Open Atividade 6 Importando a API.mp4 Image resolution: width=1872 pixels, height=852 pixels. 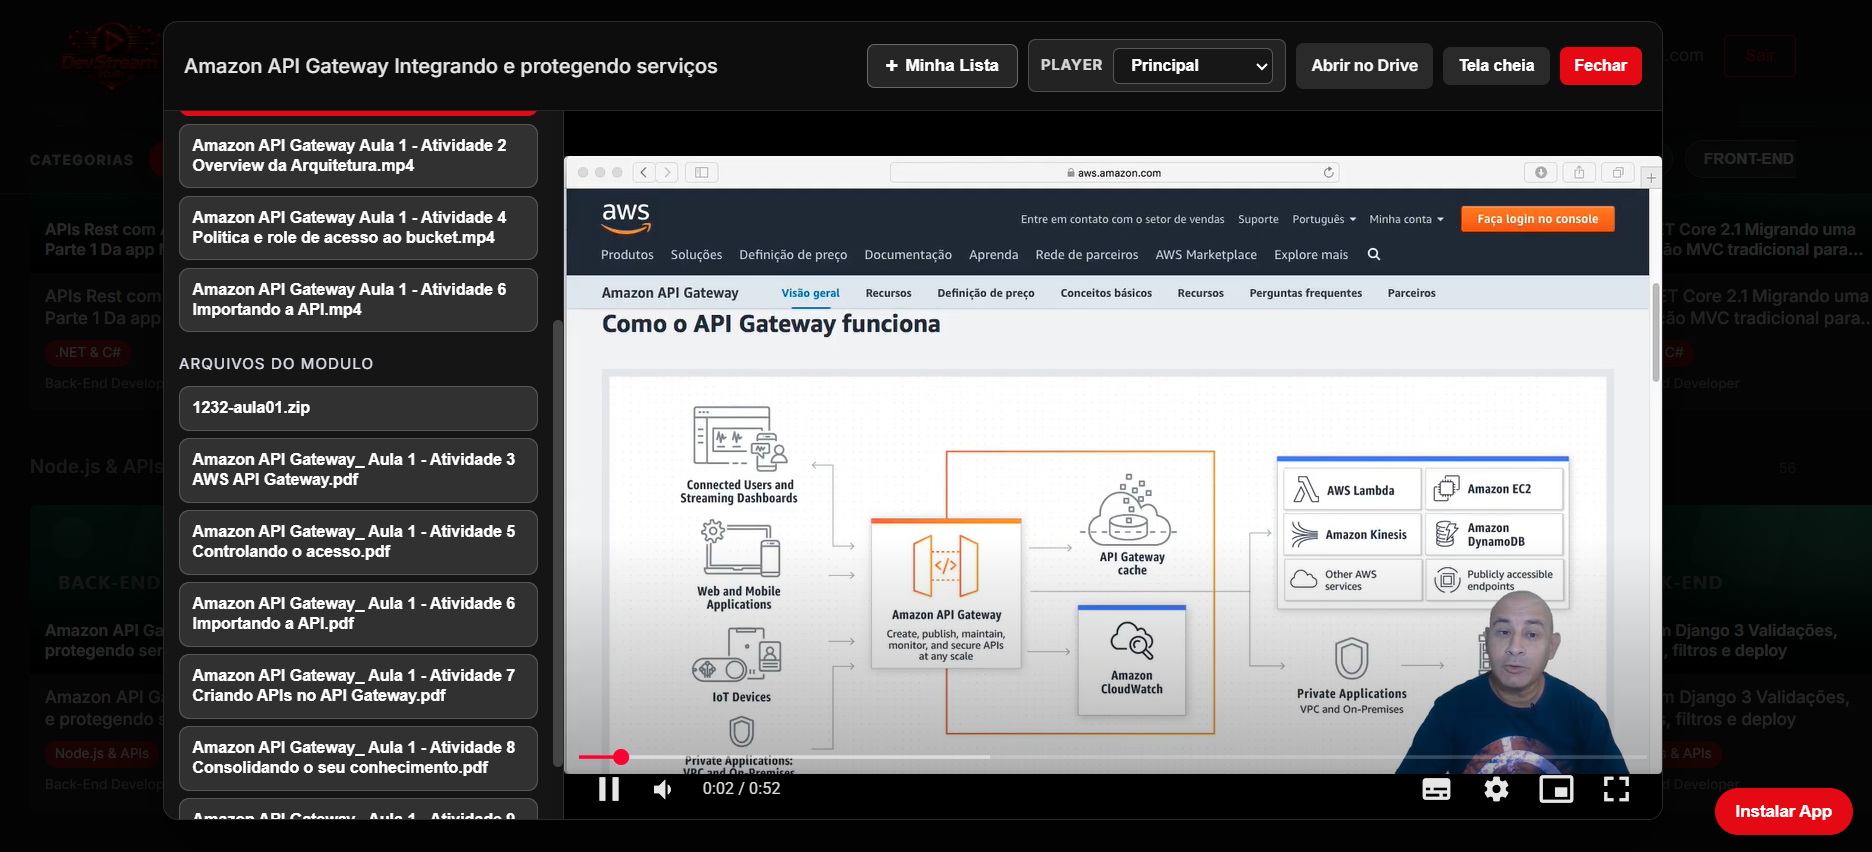click(358, 300)
